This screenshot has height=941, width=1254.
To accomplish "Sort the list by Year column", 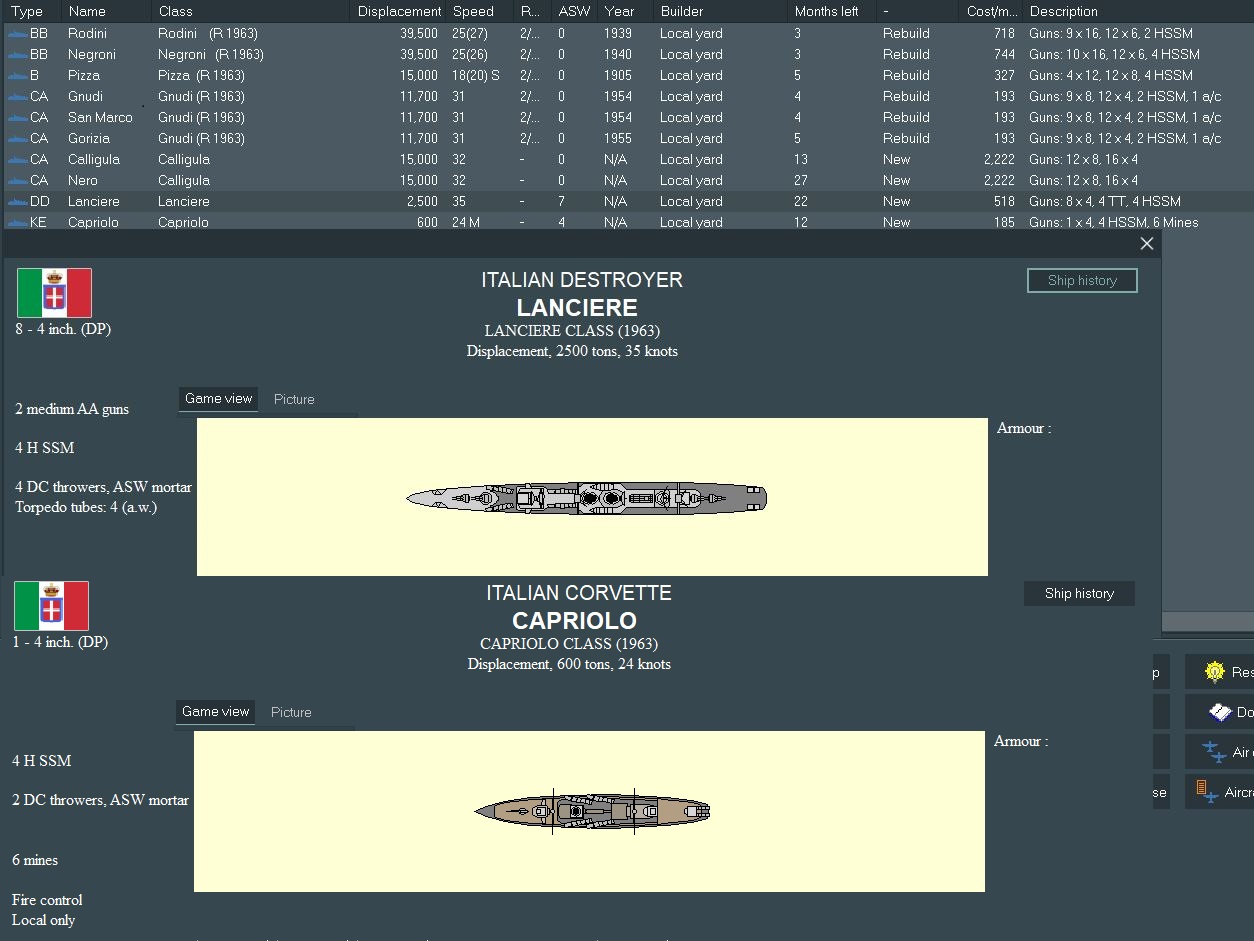I will [626, 11].
